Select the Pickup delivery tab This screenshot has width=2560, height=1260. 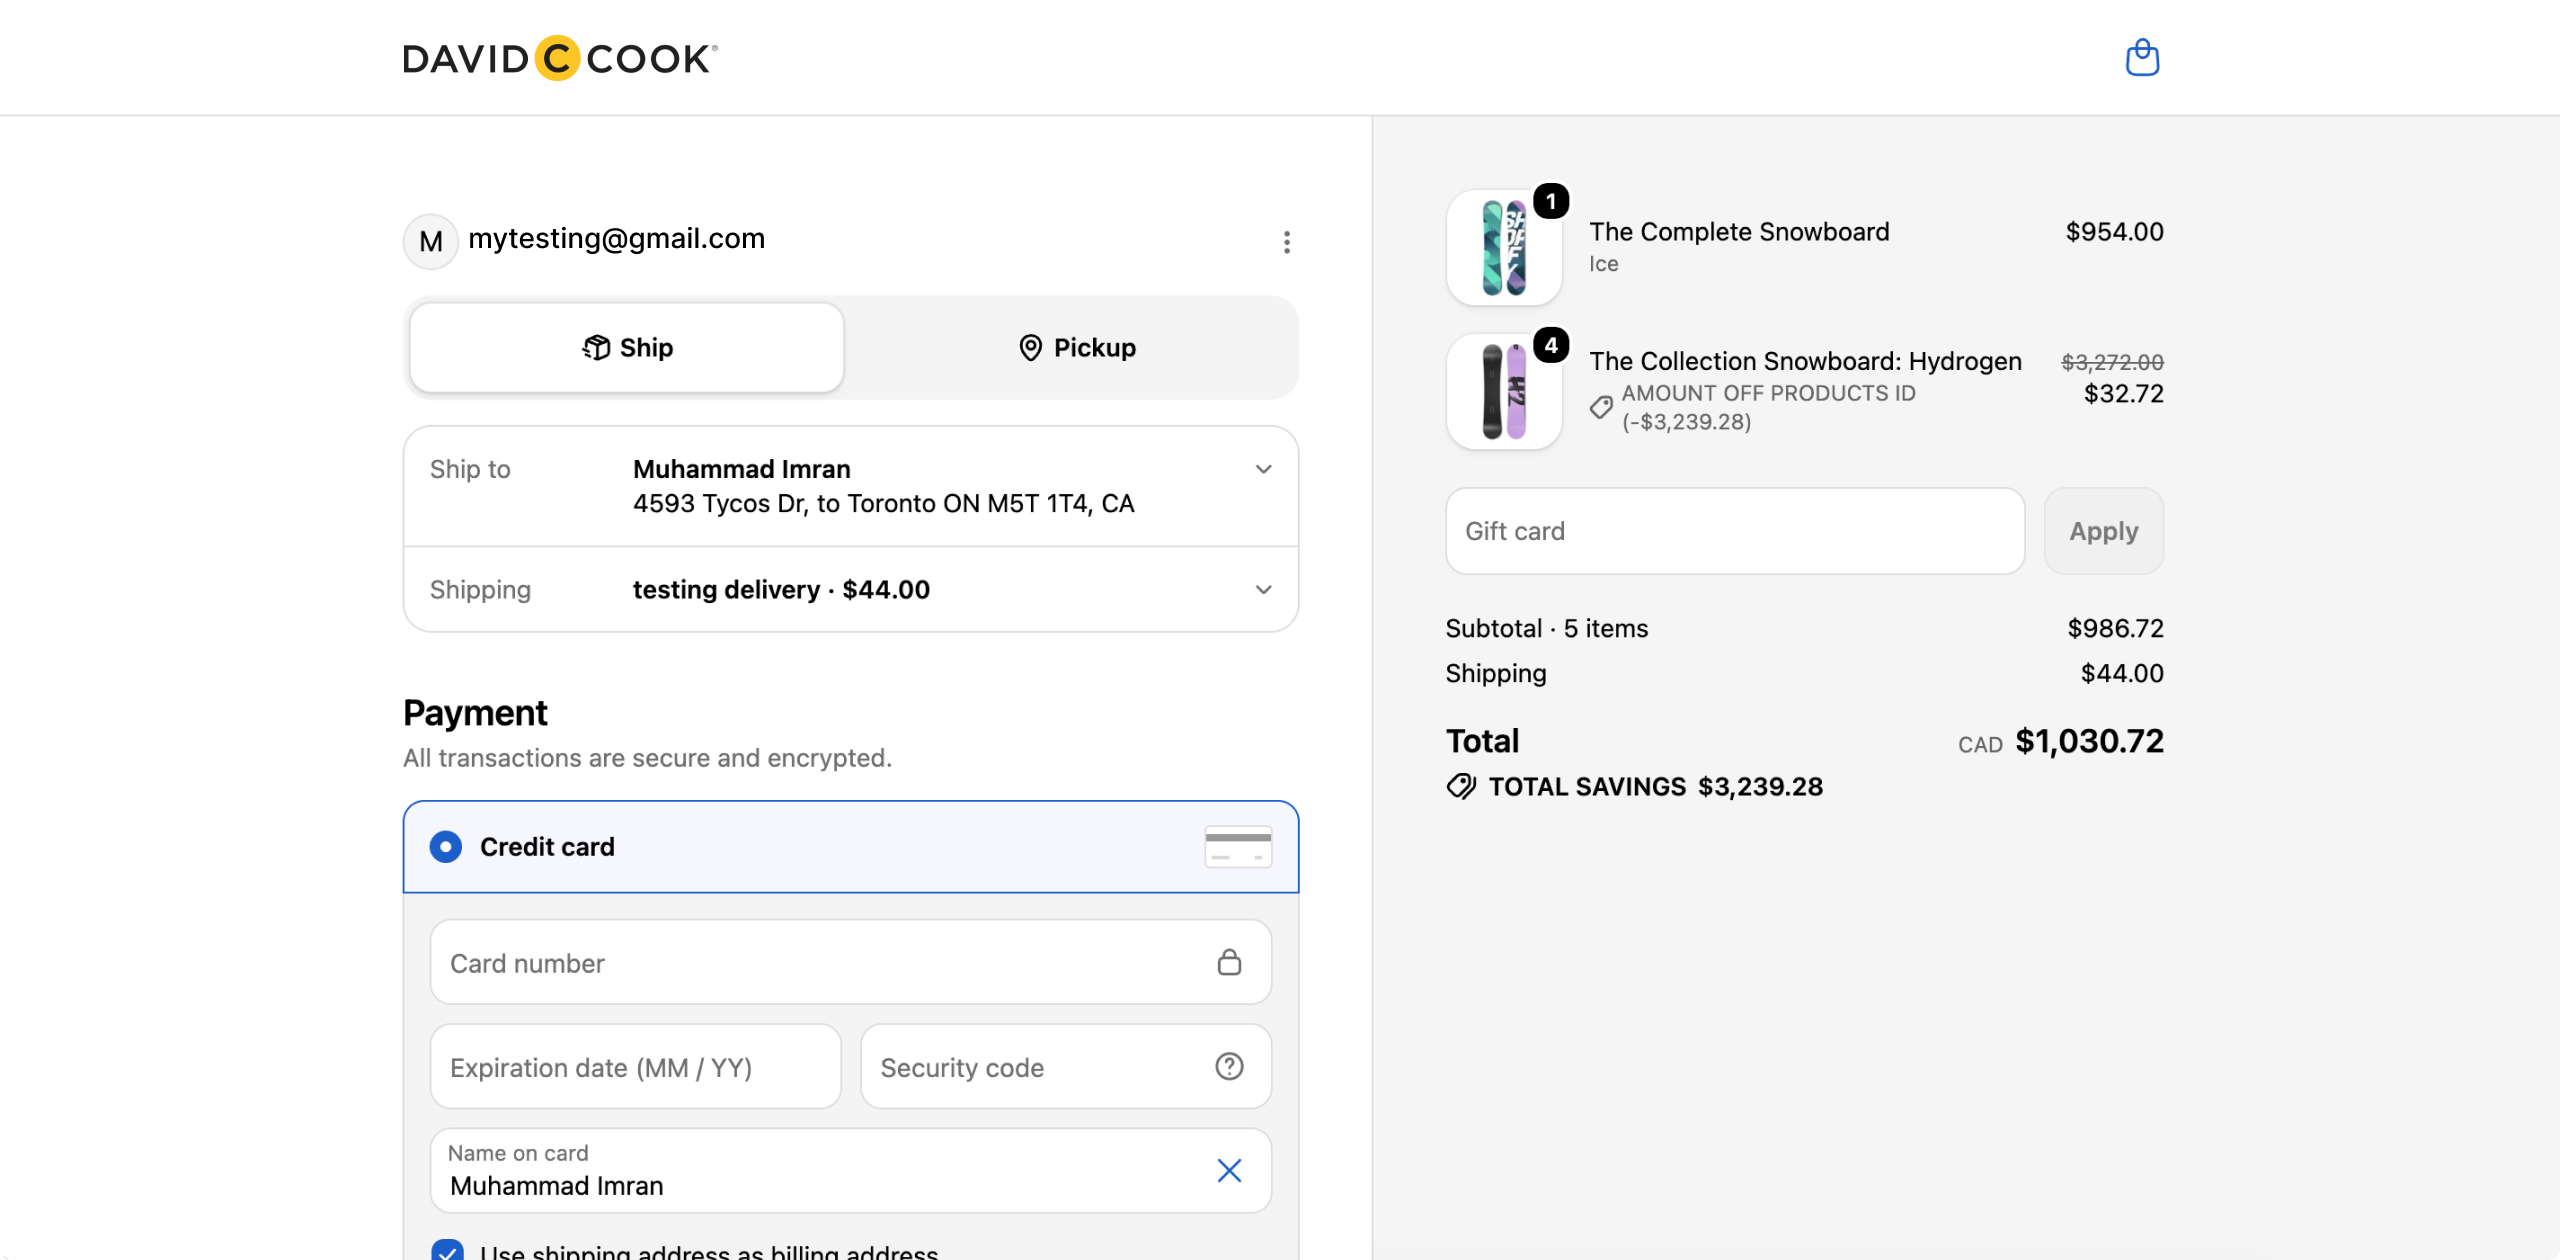tap(1077, 347)
